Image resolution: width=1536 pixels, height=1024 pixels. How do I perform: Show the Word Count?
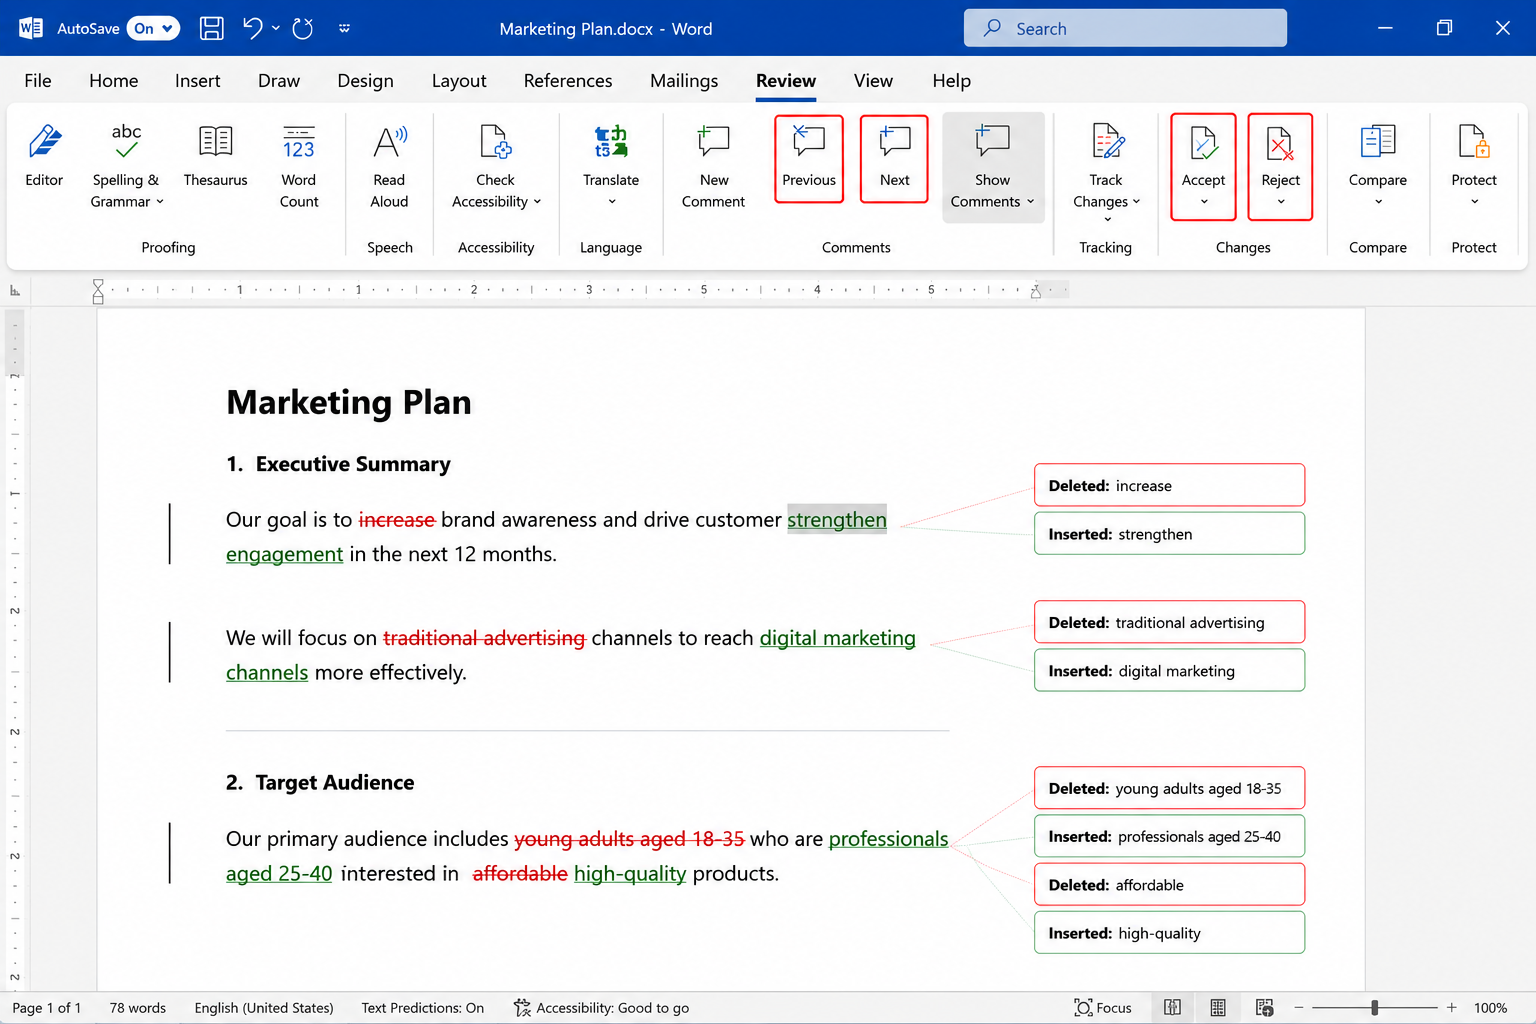click(299, 166)
